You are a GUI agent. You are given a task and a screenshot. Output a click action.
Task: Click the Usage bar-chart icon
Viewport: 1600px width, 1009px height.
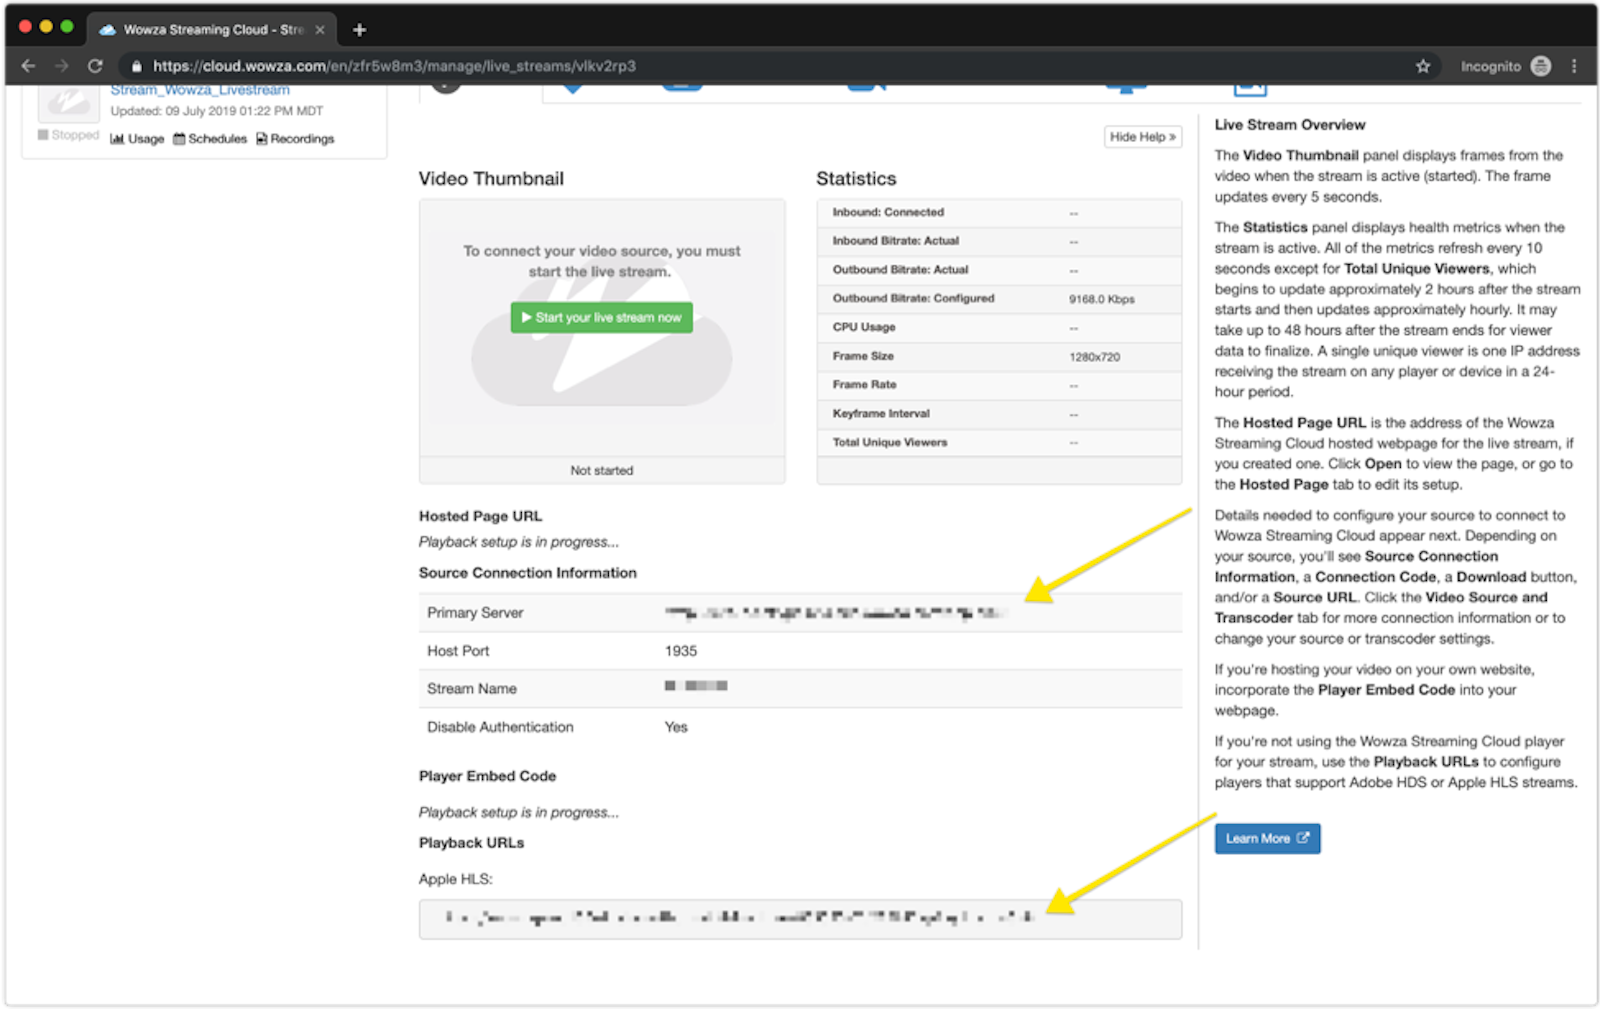click(x=117, y=138)
